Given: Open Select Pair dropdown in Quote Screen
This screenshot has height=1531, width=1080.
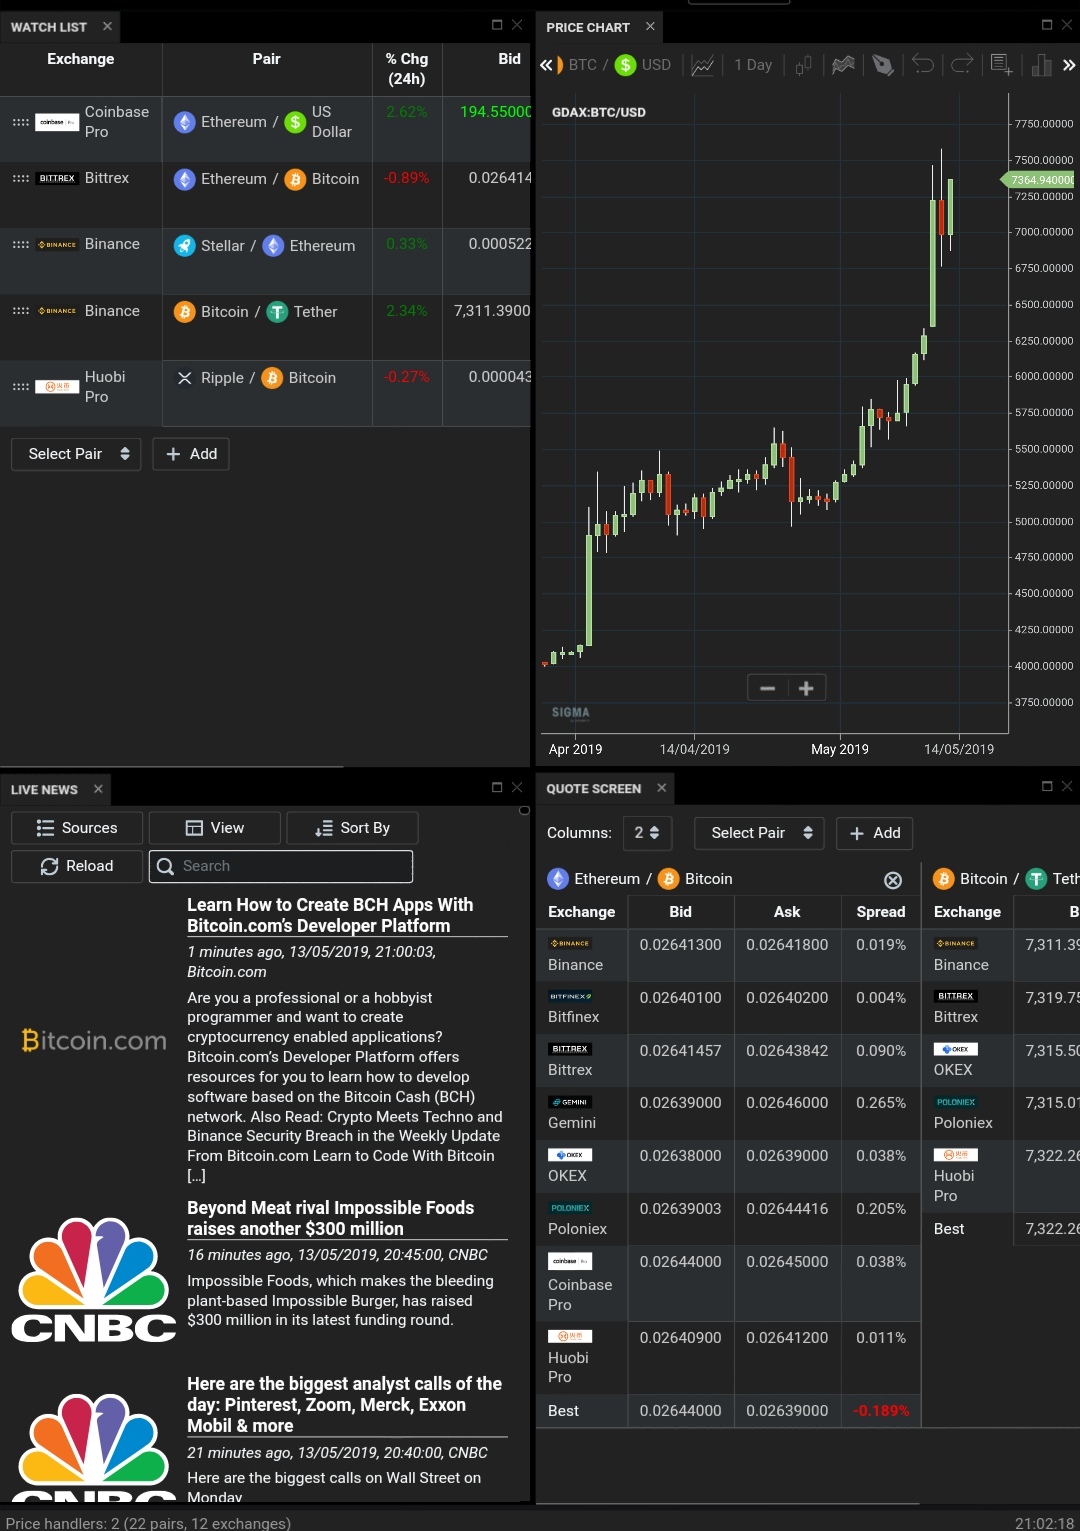Looking at the screenshot, I should [x=759, y=833].
